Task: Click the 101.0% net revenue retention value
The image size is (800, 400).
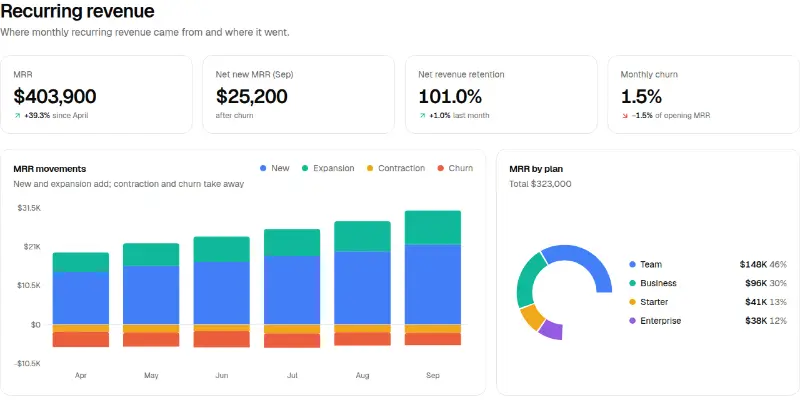Action: click(x=450, y=96)
